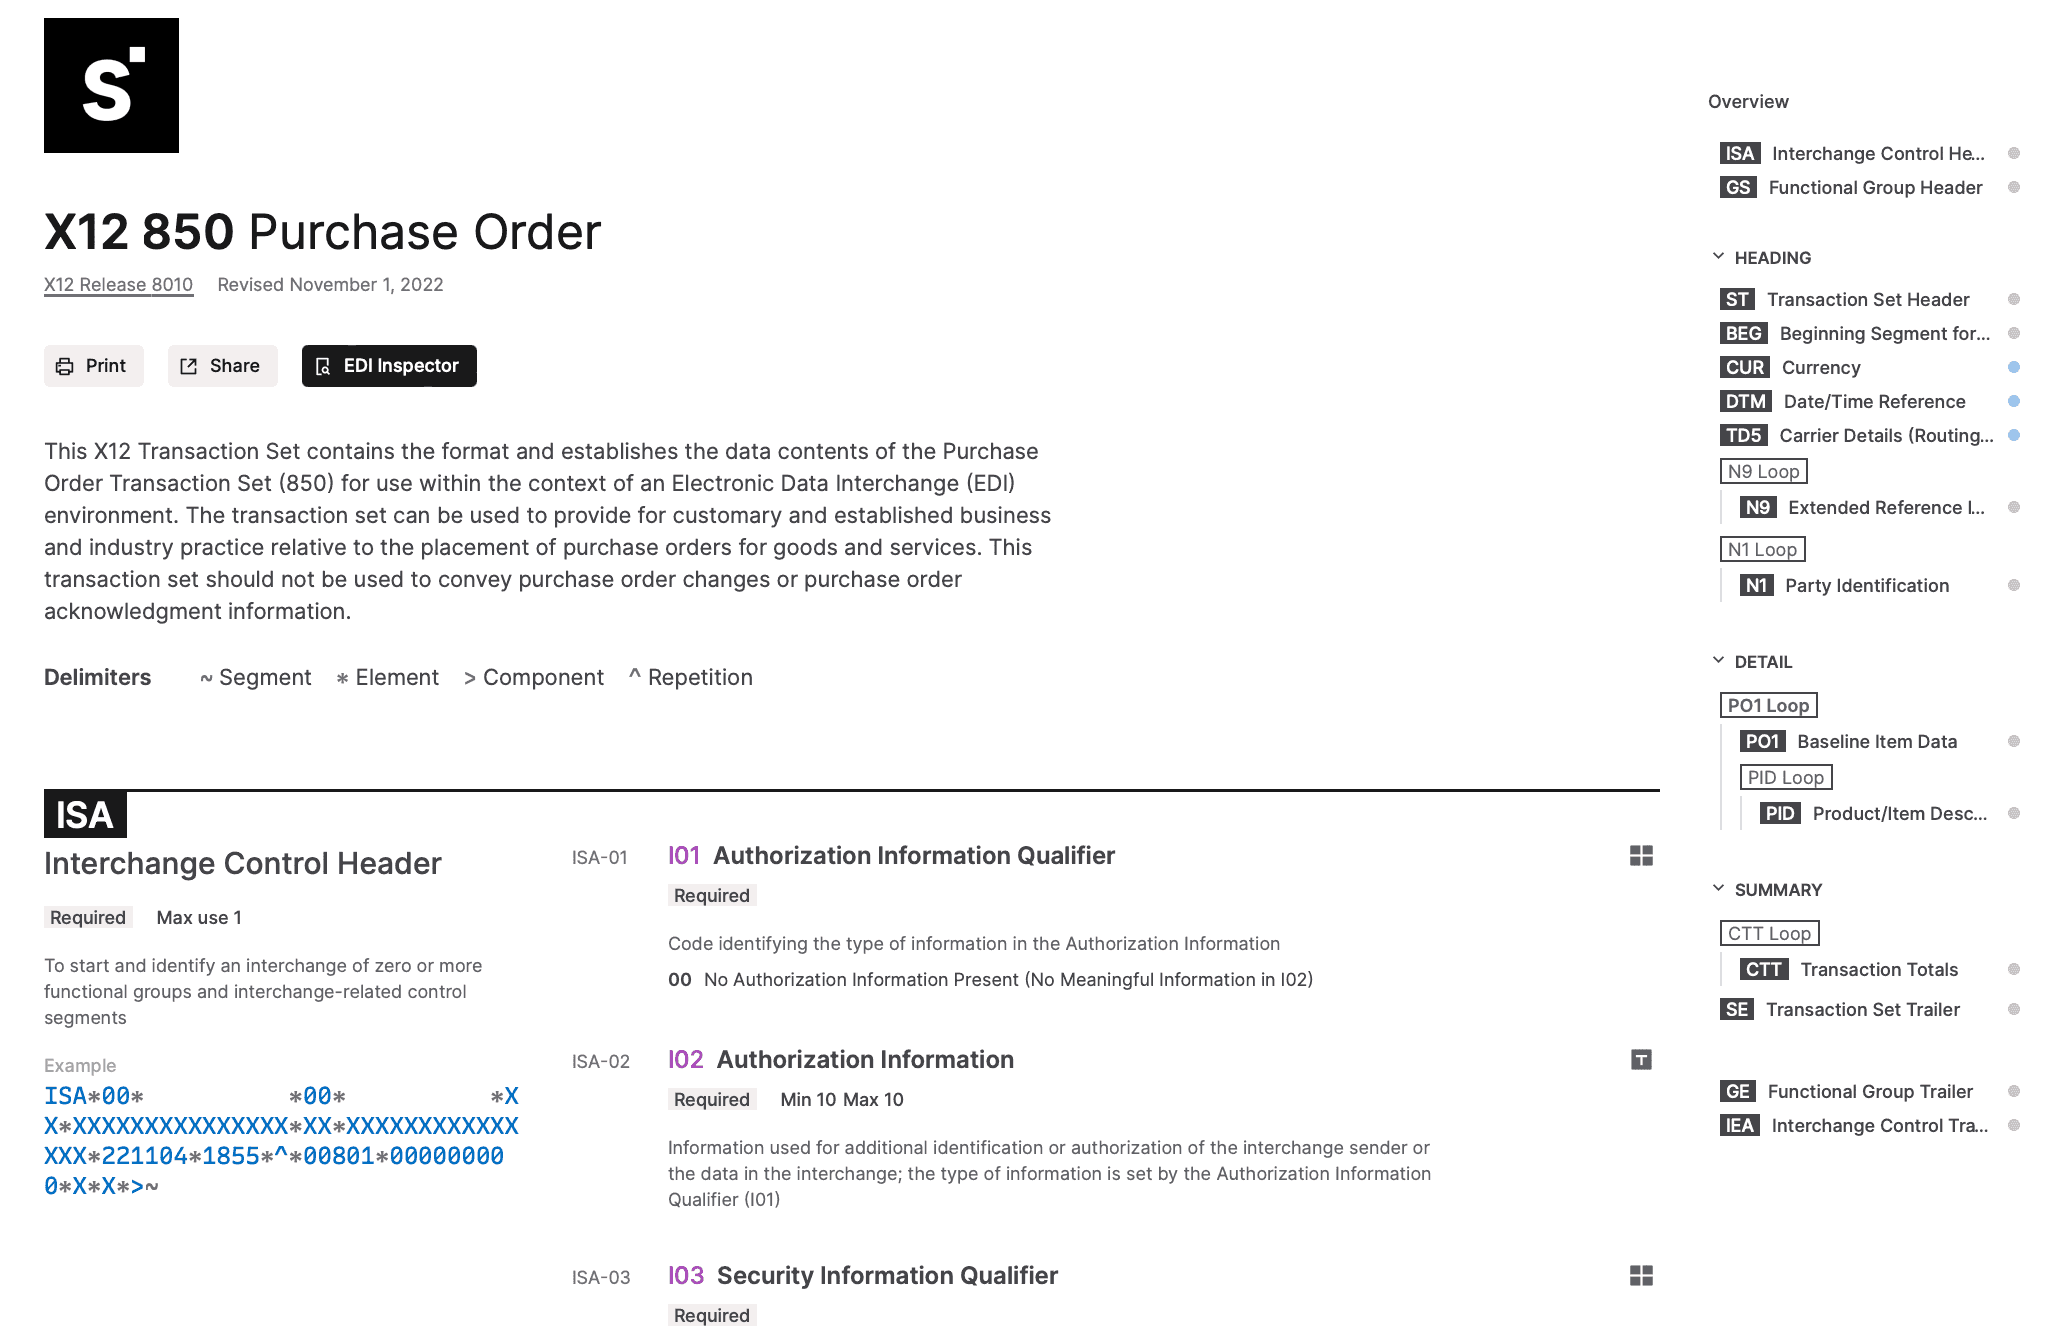Select Functional Group Trailer in sidebar
This screenshot has width=2072, height=1340.
pyautogui.click(x=1870, y=1091)
